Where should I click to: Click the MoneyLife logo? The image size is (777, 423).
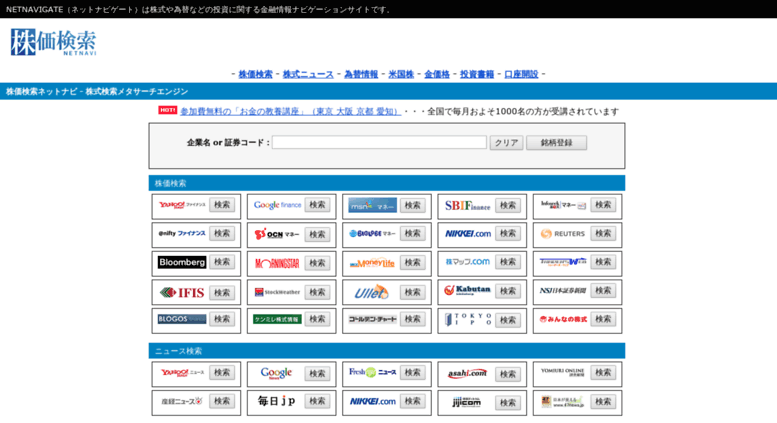pos(372,263)
